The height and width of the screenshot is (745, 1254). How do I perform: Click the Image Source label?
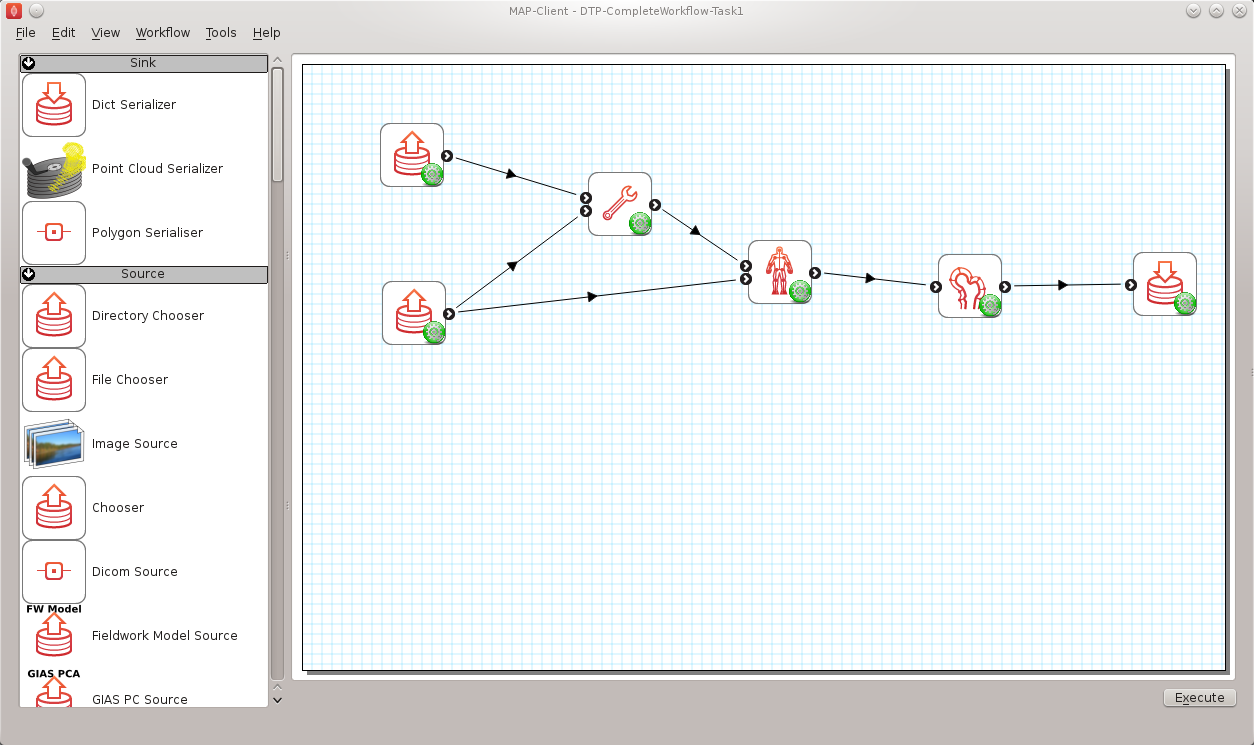coord(135,444)
